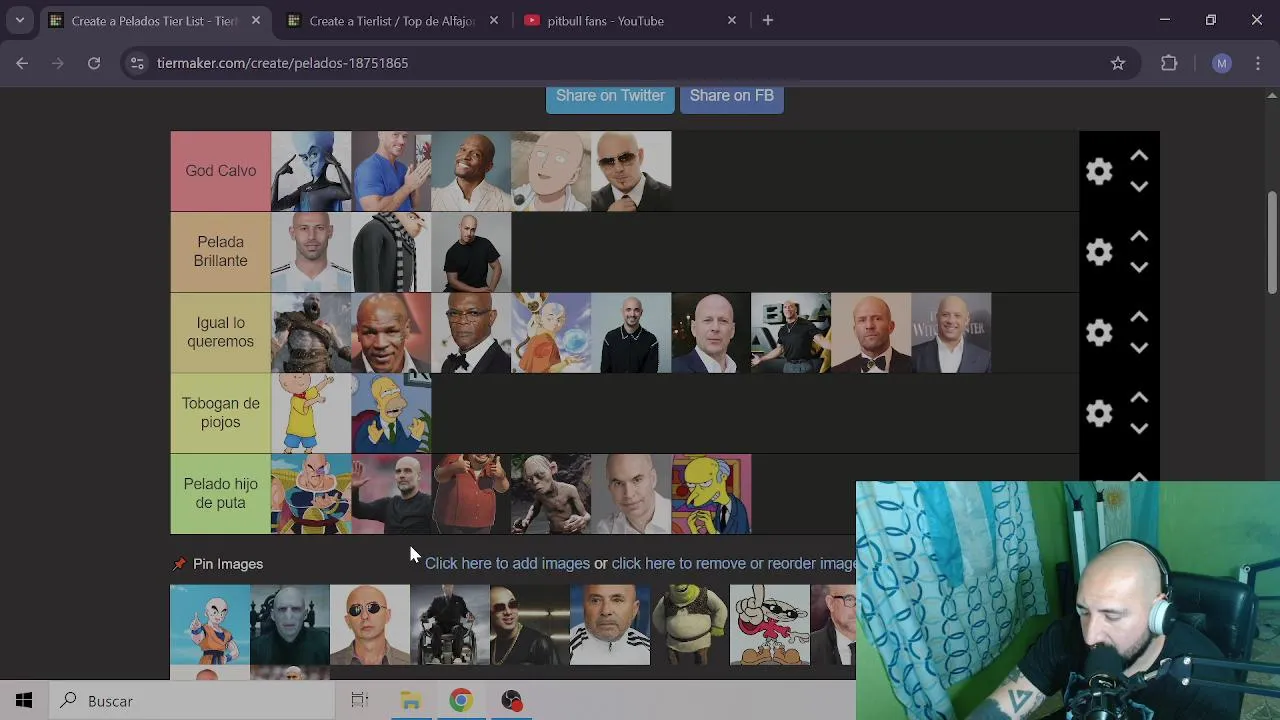1280x720 pixels.
Task: Open Chrome extensions menu
Action: coord(1169,63)
